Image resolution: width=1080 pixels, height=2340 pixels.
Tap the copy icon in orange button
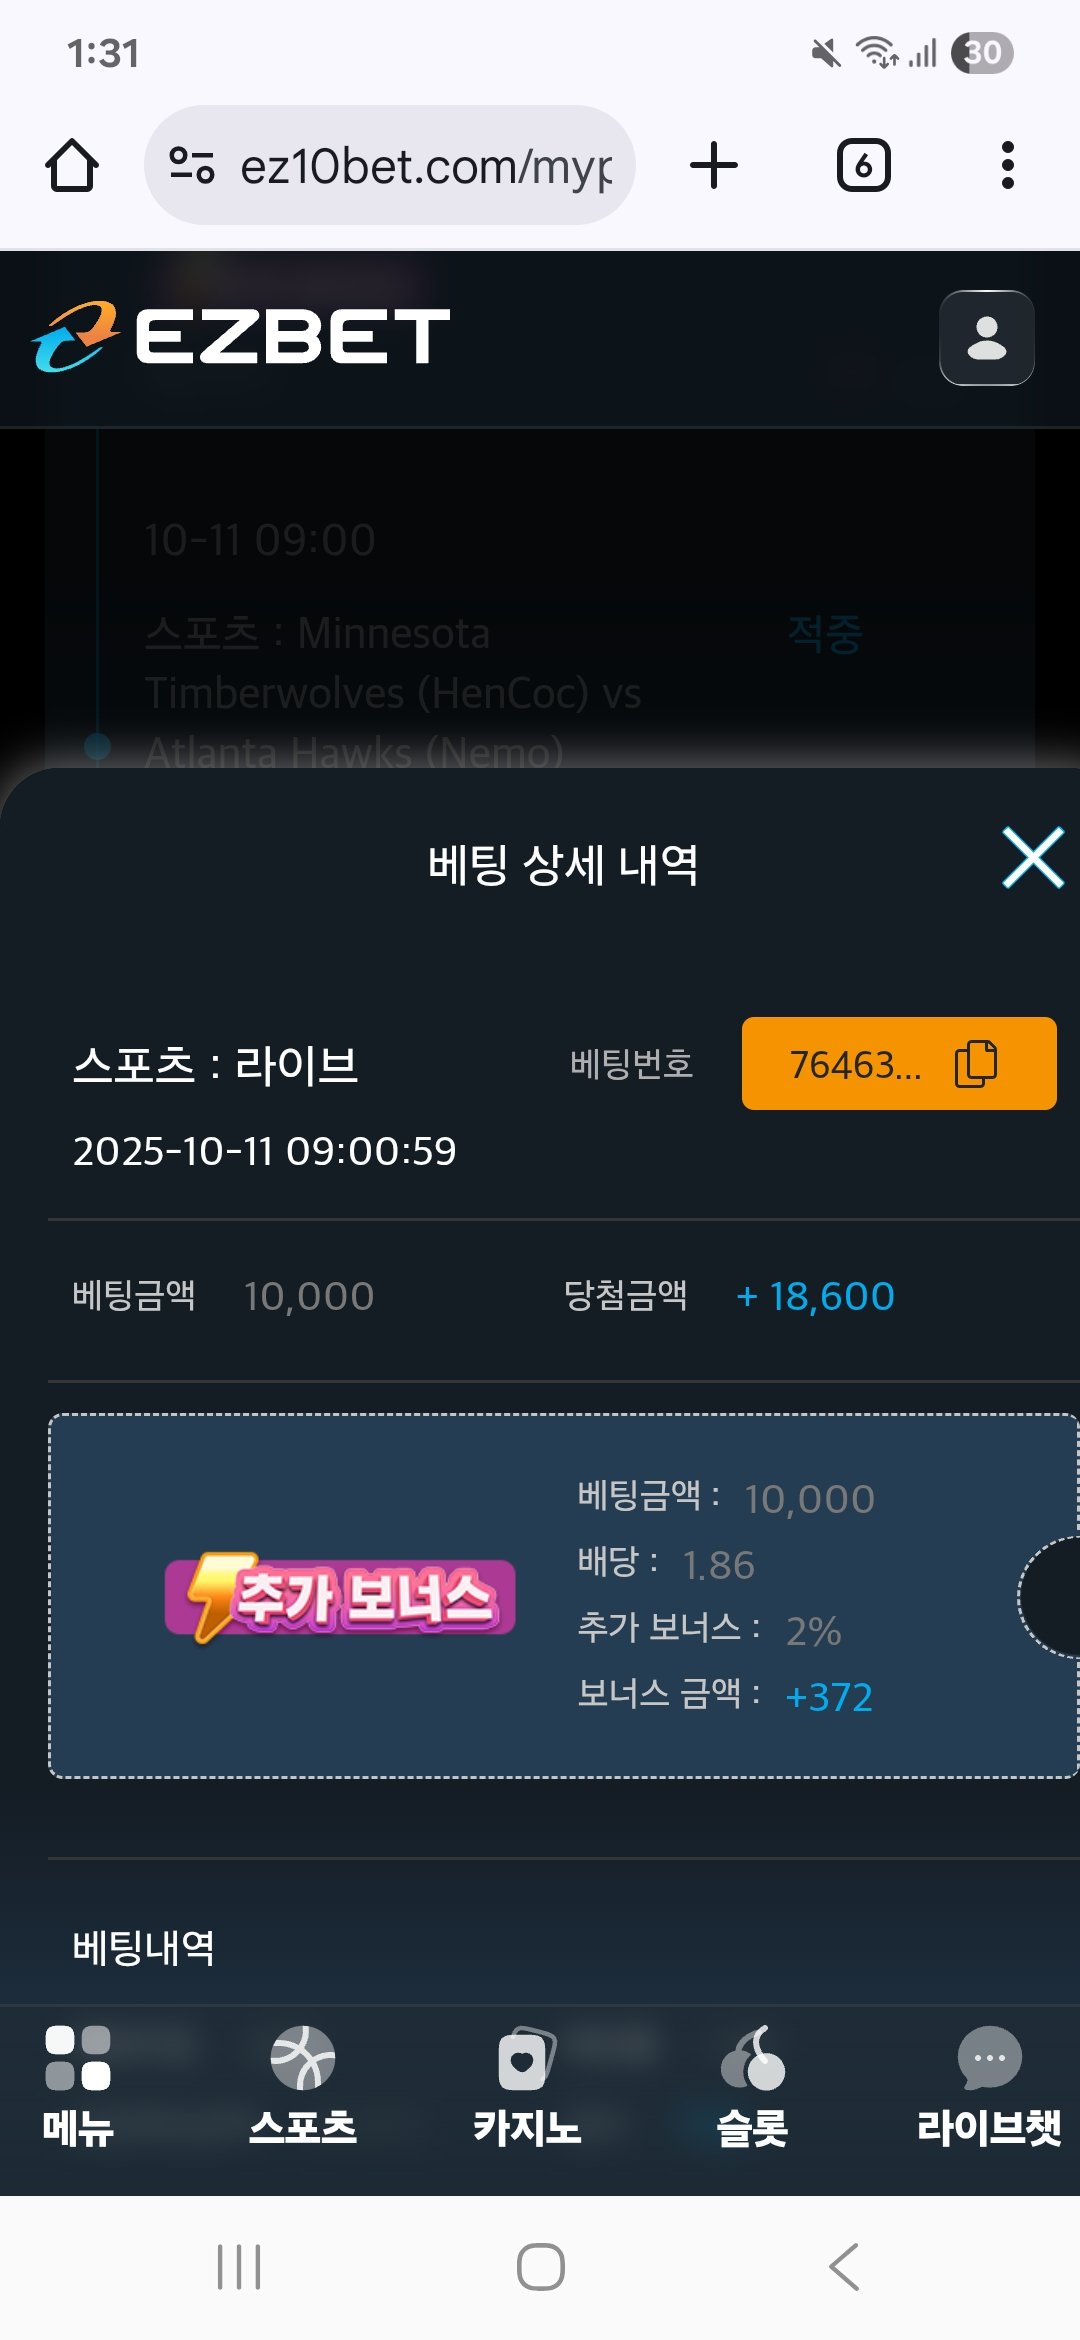tap(976, 1064)
